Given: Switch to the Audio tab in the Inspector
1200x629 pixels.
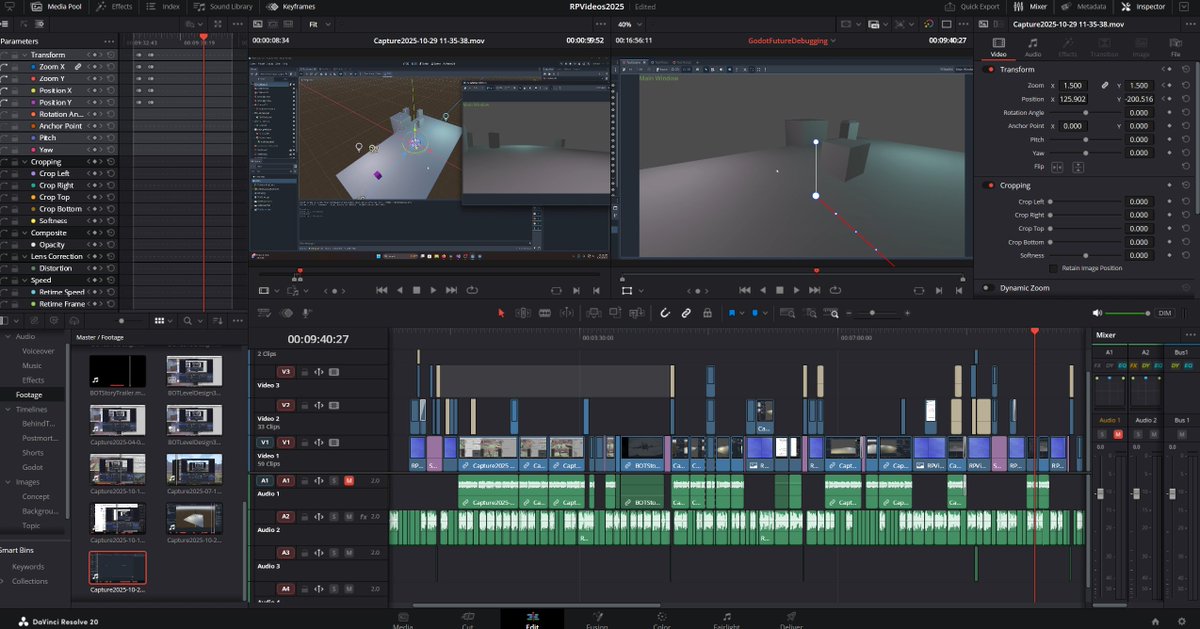Looking at the screenshot, I should pos(1033,49).
